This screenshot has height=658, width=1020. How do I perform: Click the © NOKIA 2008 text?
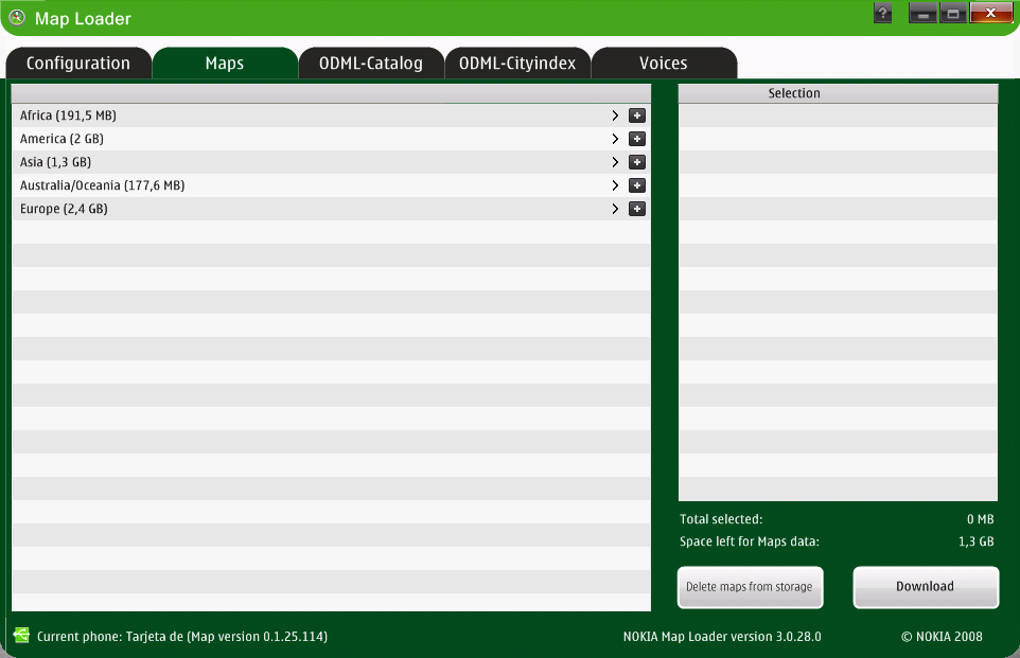[942, 637]
